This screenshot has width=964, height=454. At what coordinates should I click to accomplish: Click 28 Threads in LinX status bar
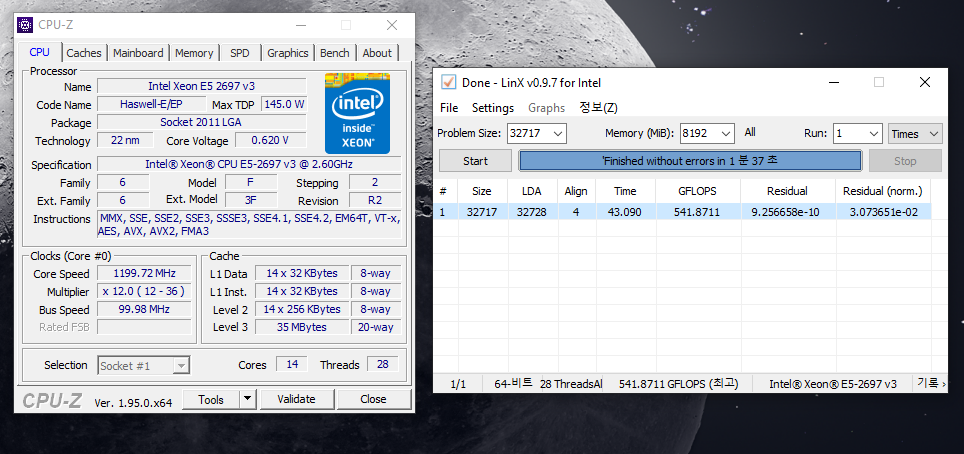pos(571,384)
